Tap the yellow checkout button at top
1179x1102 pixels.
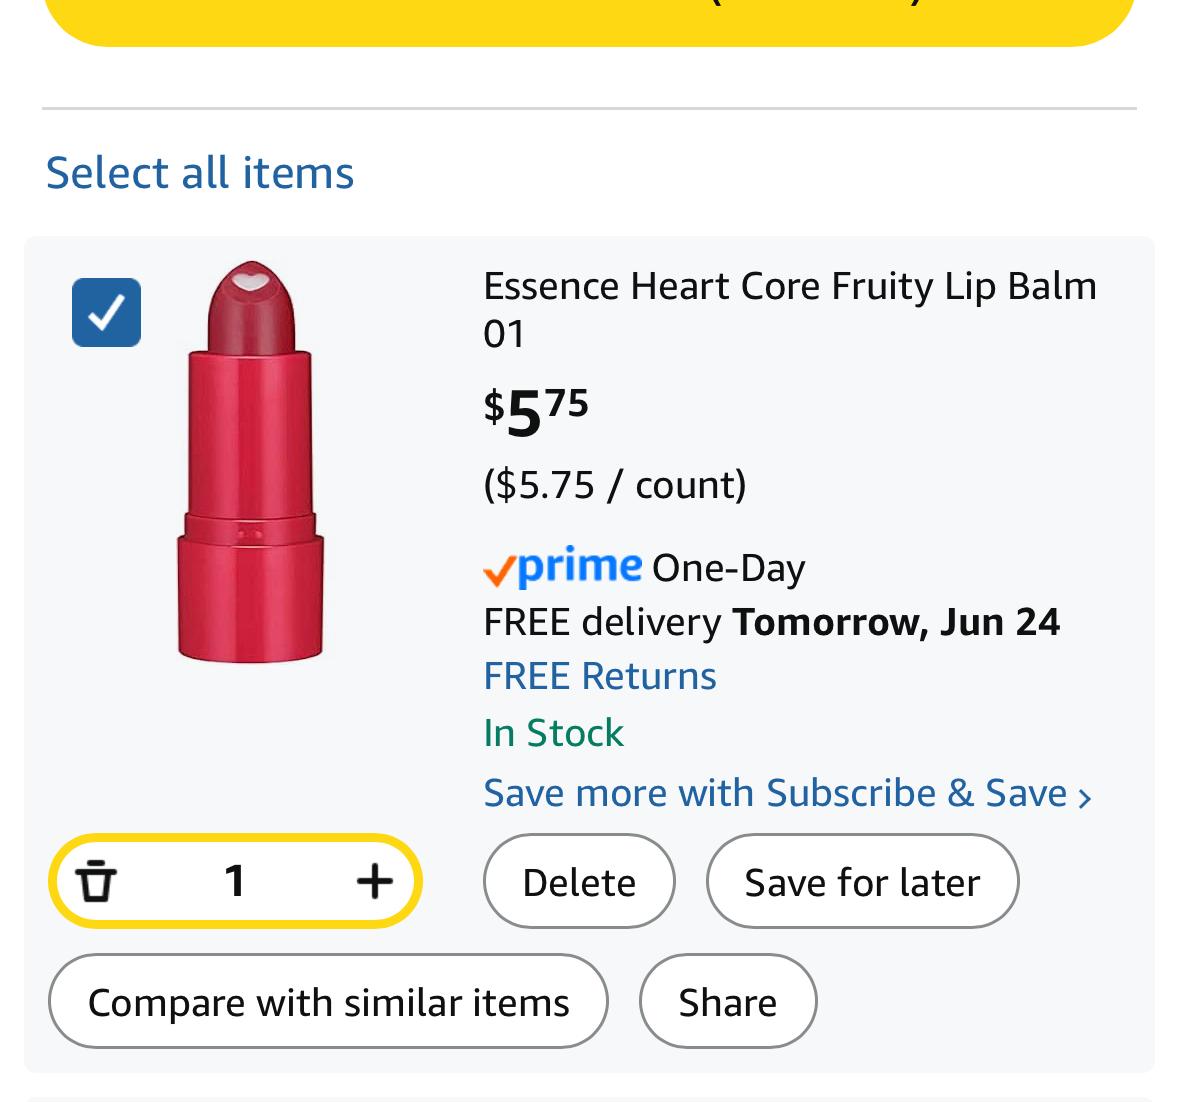[x=590, y=19]
